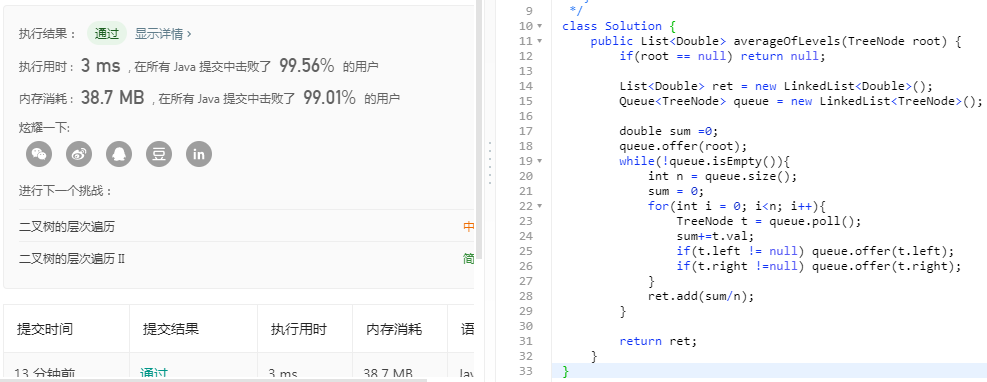This screenshot has width=987, height=382.
Task: Place cursor on 'return ret;' line
Action: (x=658, y=341)
